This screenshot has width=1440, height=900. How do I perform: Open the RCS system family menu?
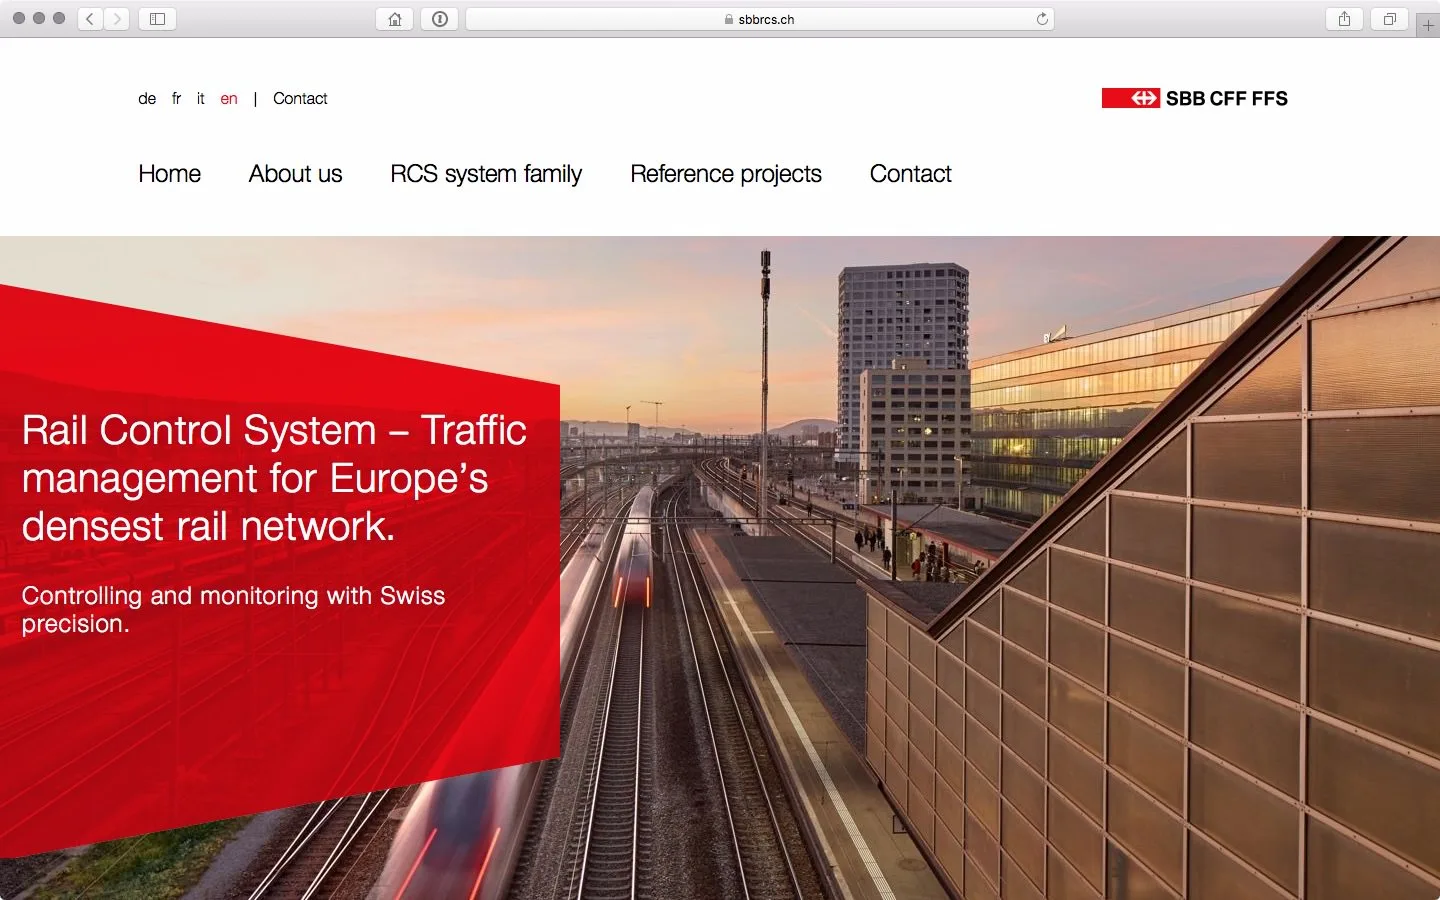[x=486, y=174]
